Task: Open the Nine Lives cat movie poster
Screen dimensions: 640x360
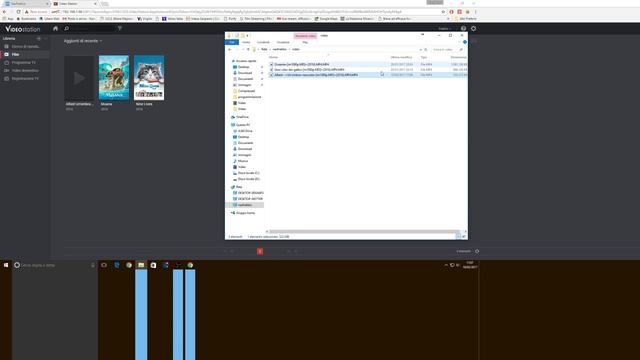Action: point(149,78)
